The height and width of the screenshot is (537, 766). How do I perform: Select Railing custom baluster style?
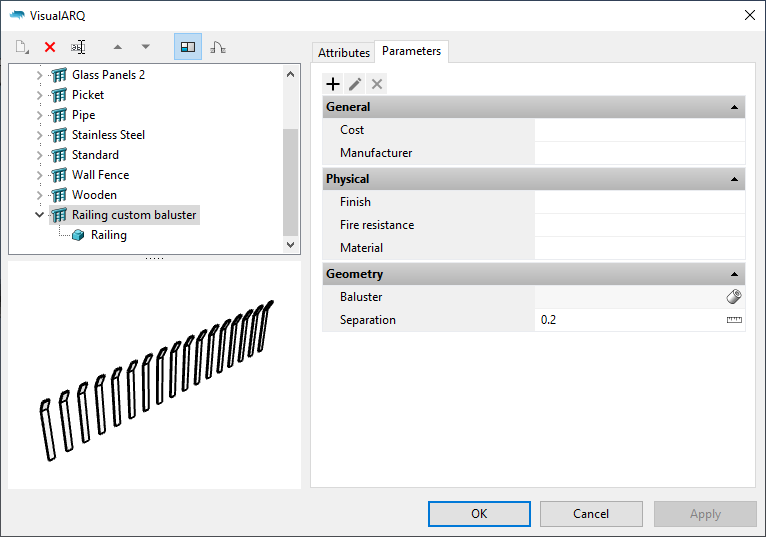click(134, 215)
